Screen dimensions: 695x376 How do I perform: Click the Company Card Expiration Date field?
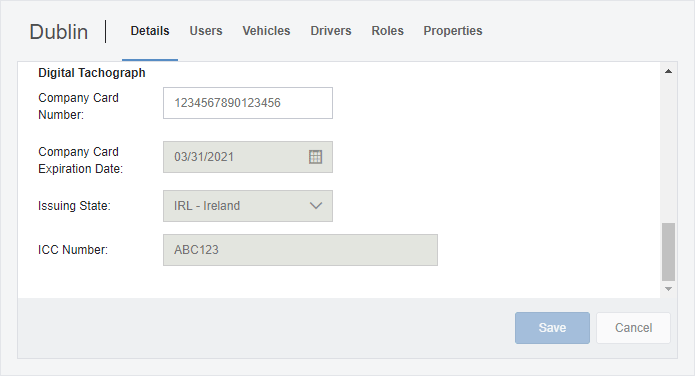[248, 157]
